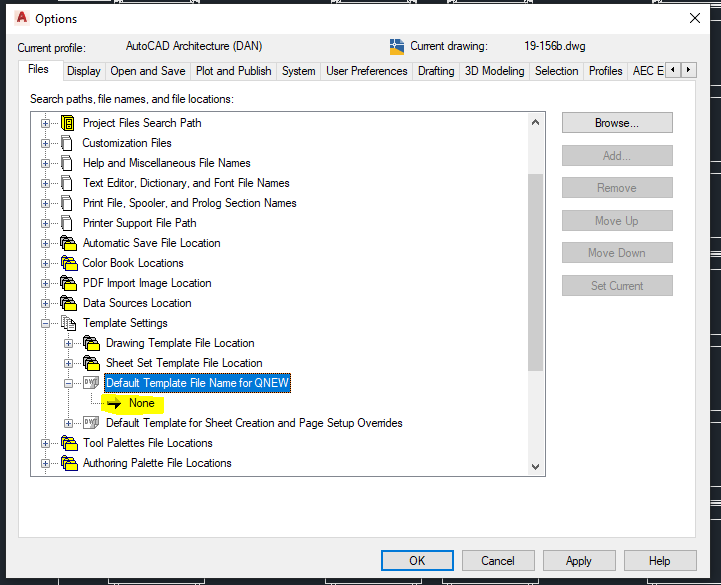This screenshot has width=721, height=585.
Task: Expand Authoring Palette File Locations node
Action: [x=45, y=463]
